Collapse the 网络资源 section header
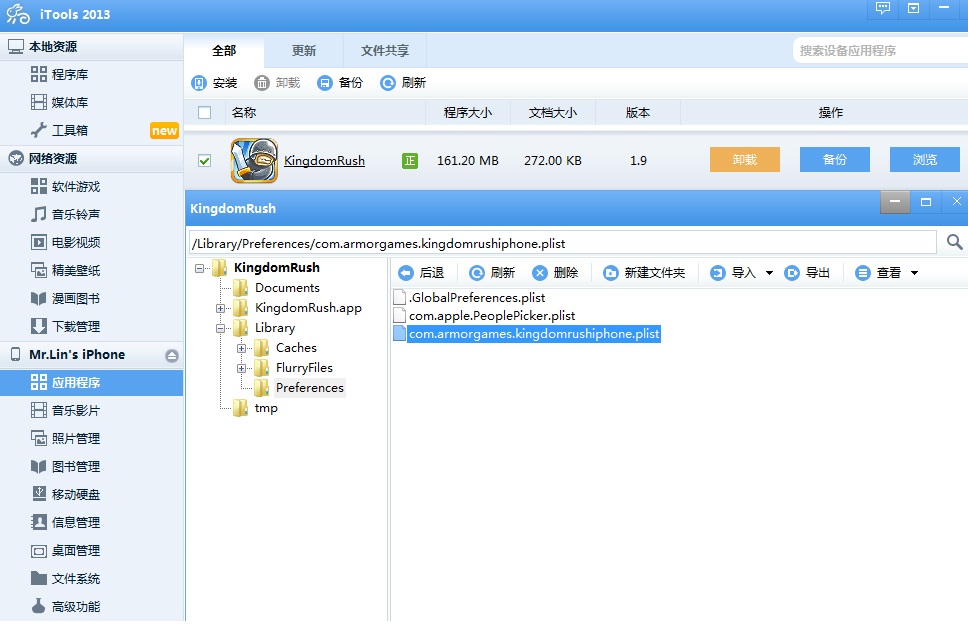The image size is (968, 624). point(91,159)
